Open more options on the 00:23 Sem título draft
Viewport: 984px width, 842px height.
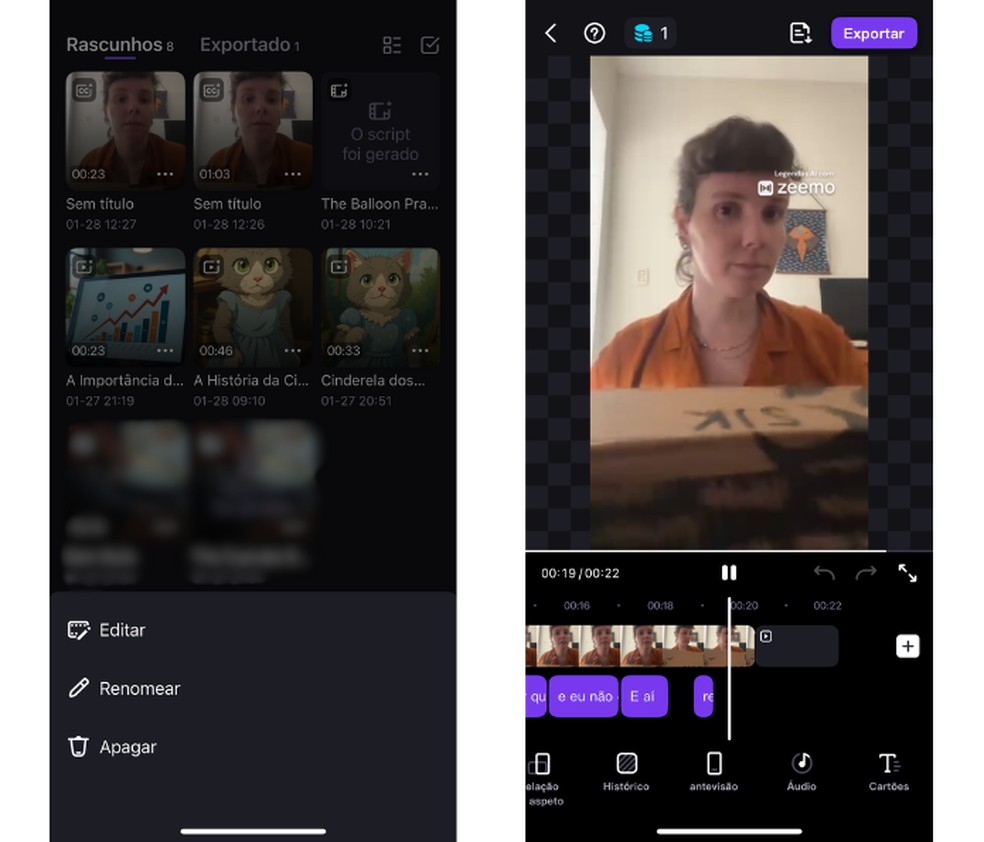165,174
